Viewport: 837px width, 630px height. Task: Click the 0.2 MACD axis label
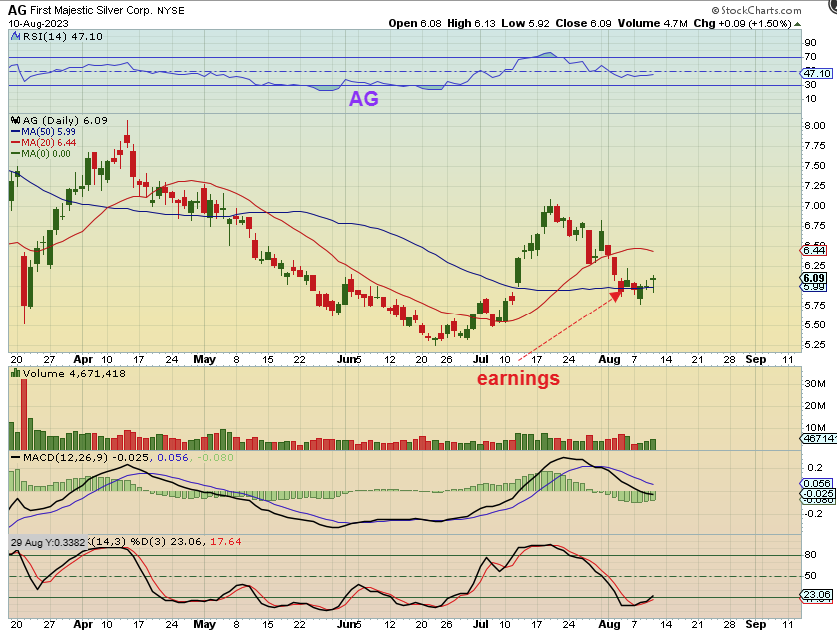tap(815, 468)
